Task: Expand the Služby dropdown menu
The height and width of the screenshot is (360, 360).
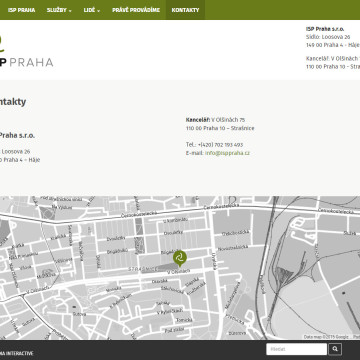Action: pos(59,10)
